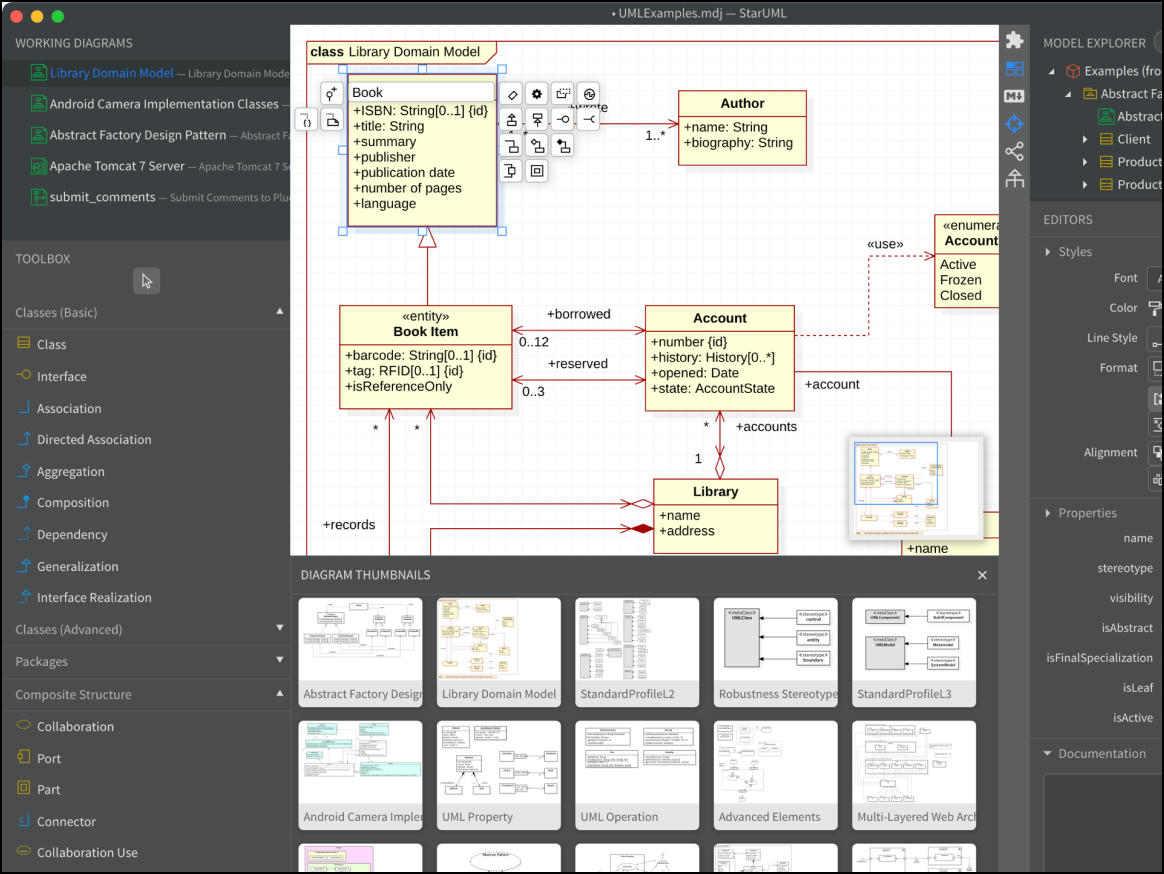Click the hierarchy tree icon in sidebar
This screenshot has width=1164, height=874.
tap(1014, 179)
